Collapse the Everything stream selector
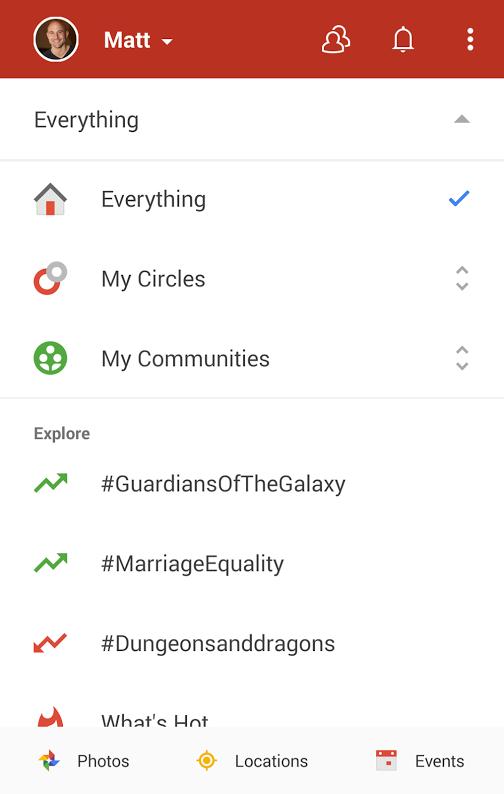 (x=462, y=120)
